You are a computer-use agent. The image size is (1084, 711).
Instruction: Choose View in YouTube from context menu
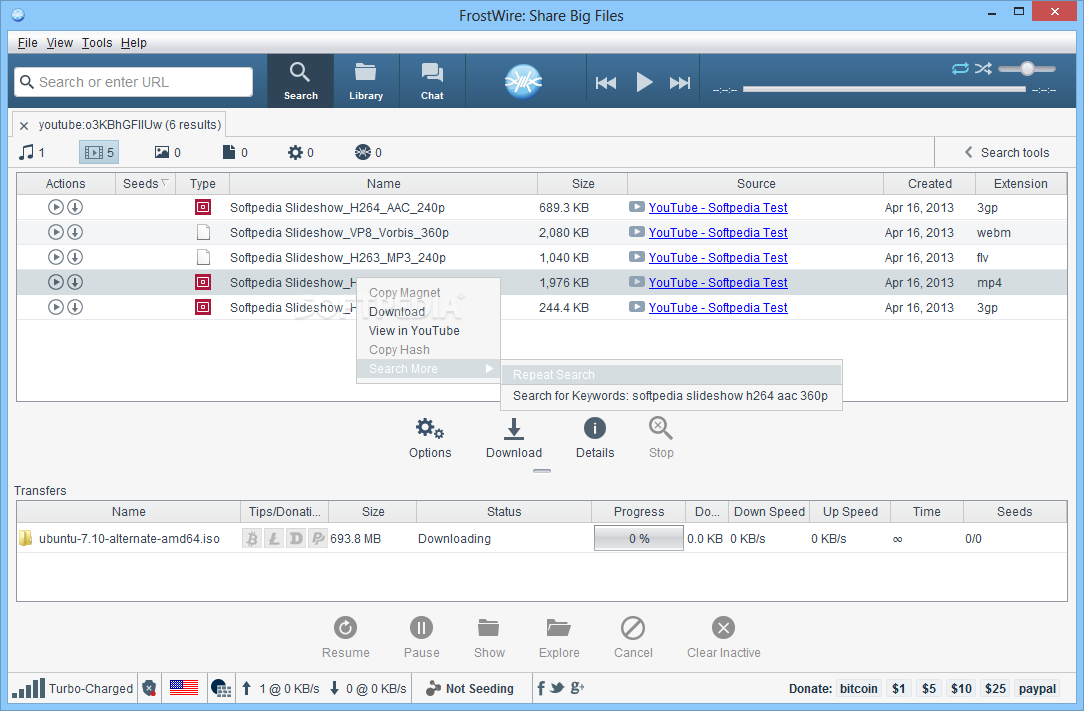[x=428, y=331]
